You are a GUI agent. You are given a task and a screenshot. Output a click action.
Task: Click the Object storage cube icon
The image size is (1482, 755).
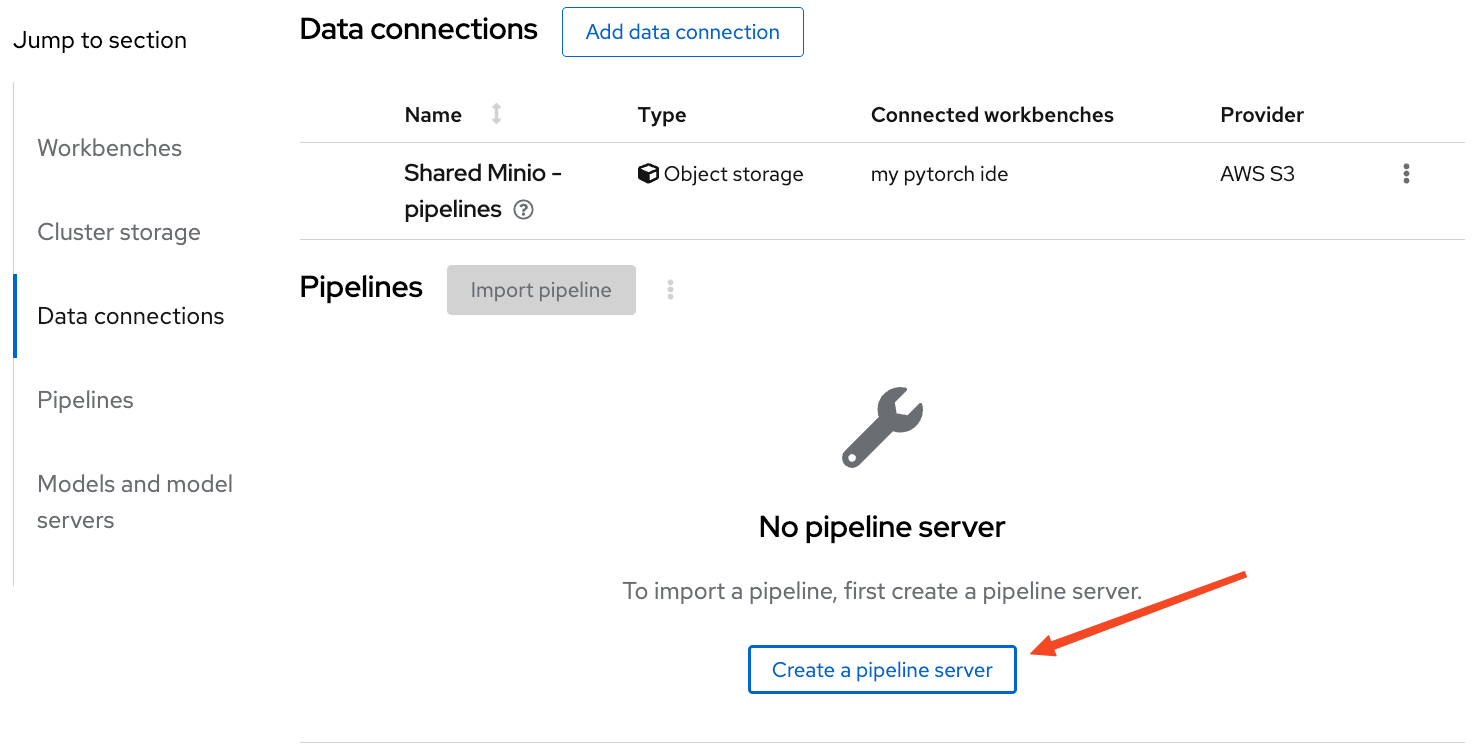coord(648,174)
